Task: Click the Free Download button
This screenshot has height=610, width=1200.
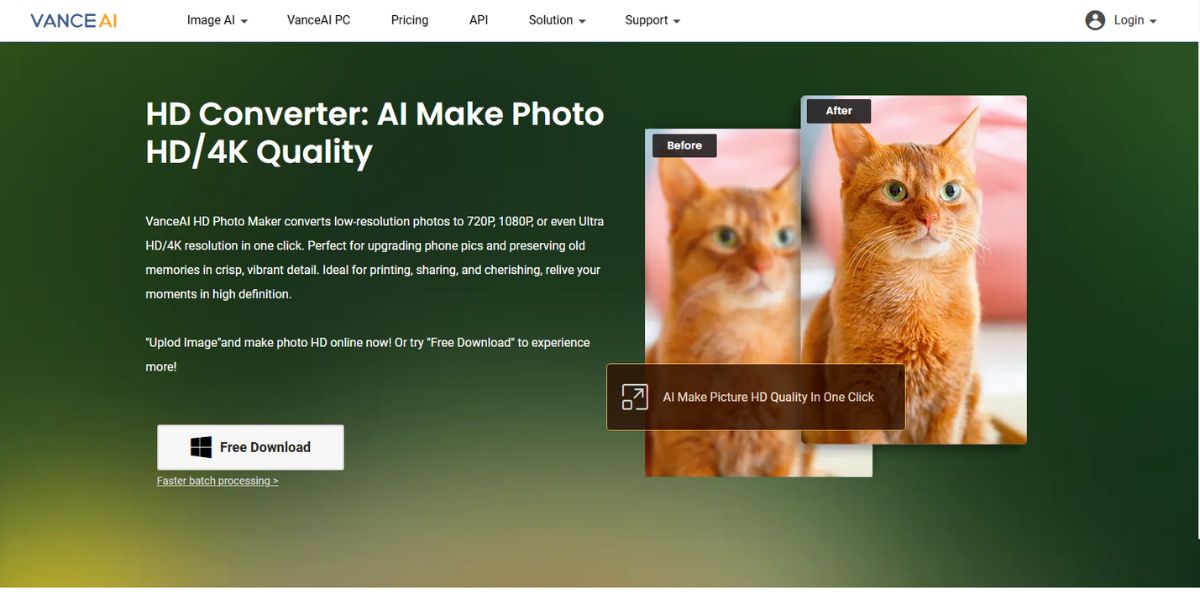Action: (x=250, y=447)
